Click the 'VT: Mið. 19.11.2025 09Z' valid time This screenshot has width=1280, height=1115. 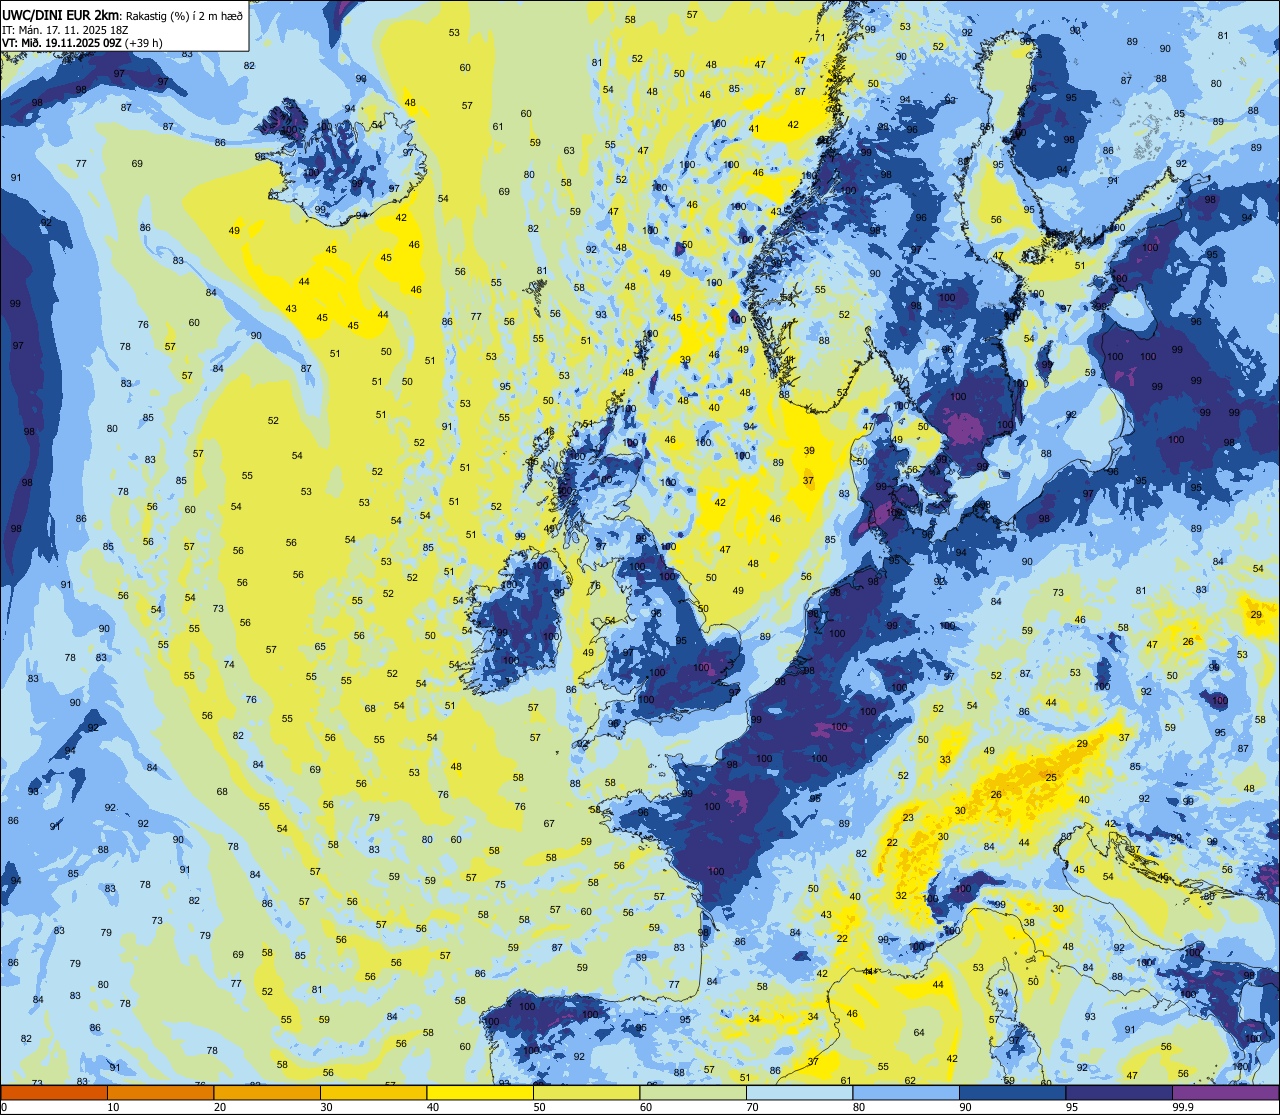62,43
